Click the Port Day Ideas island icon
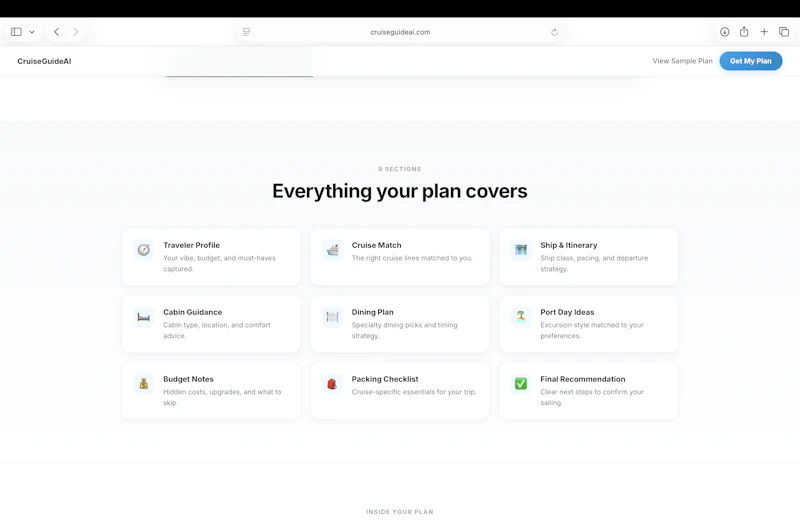 pyautogui.click(x=521, y=317)
